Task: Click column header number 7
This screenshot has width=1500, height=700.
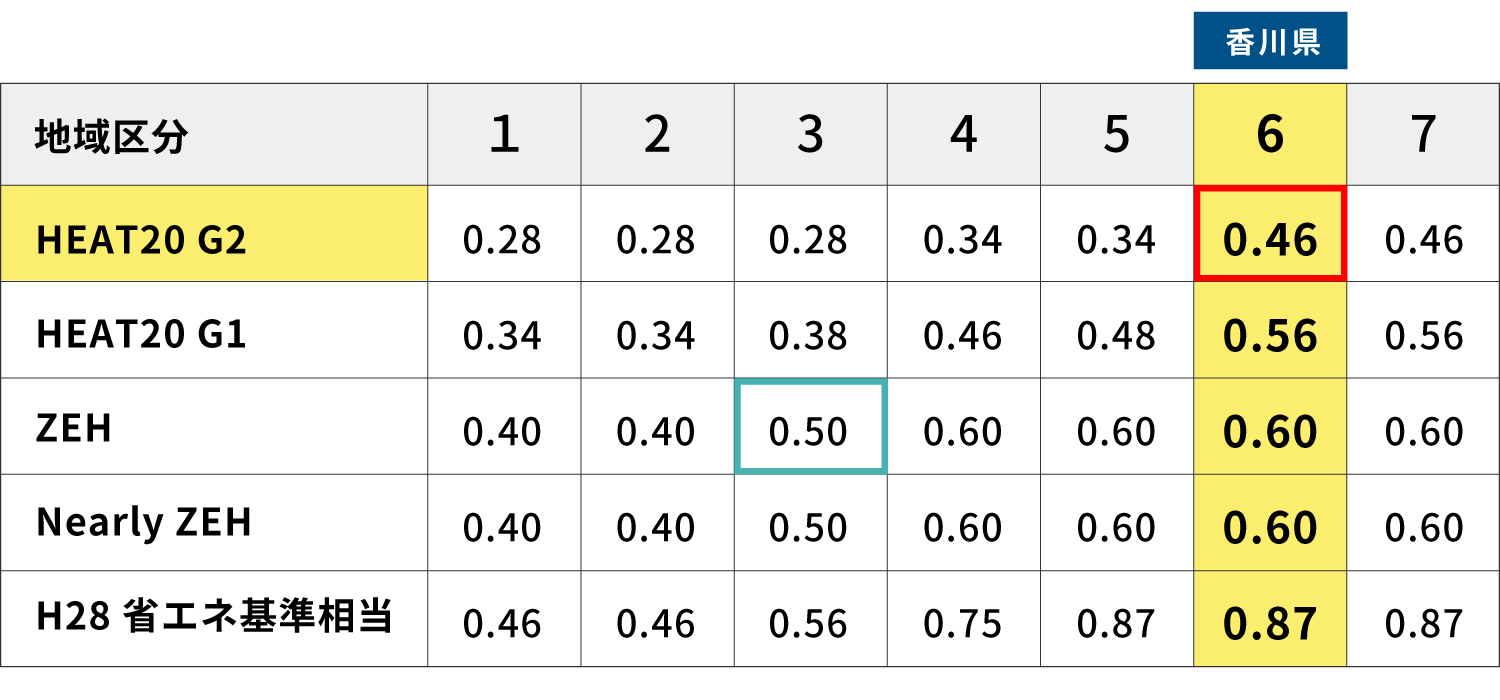Action: [1423, 135]
